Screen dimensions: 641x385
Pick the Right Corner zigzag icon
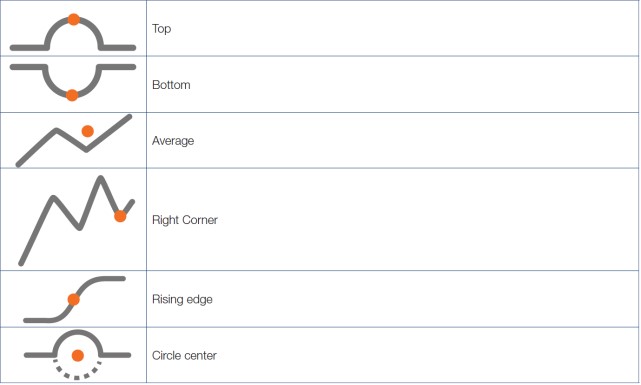click(76, 221)
